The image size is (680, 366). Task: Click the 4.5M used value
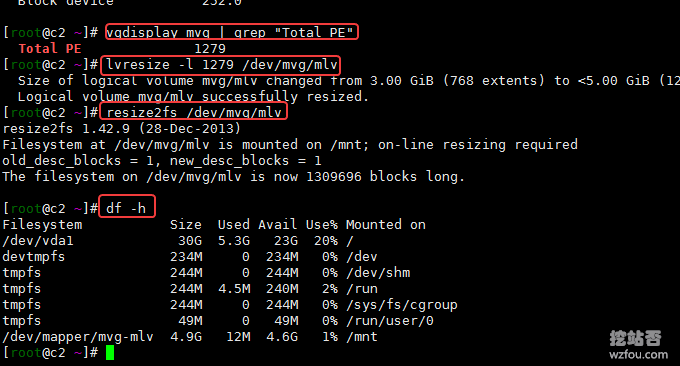point(234,289)
